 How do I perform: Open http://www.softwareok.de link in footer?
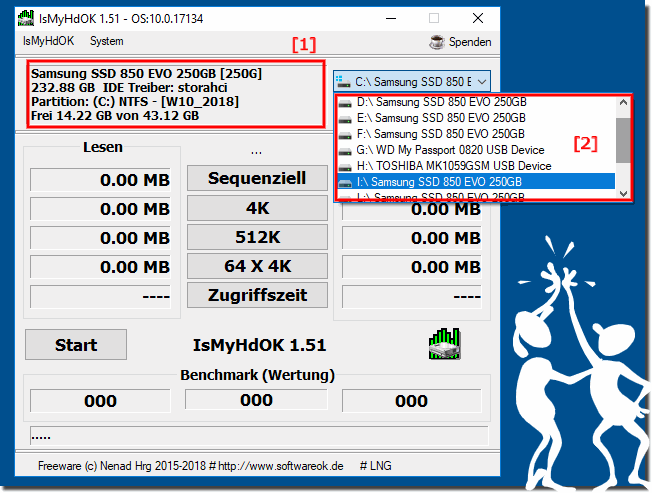pyautogui.click(x=281, y=466)
